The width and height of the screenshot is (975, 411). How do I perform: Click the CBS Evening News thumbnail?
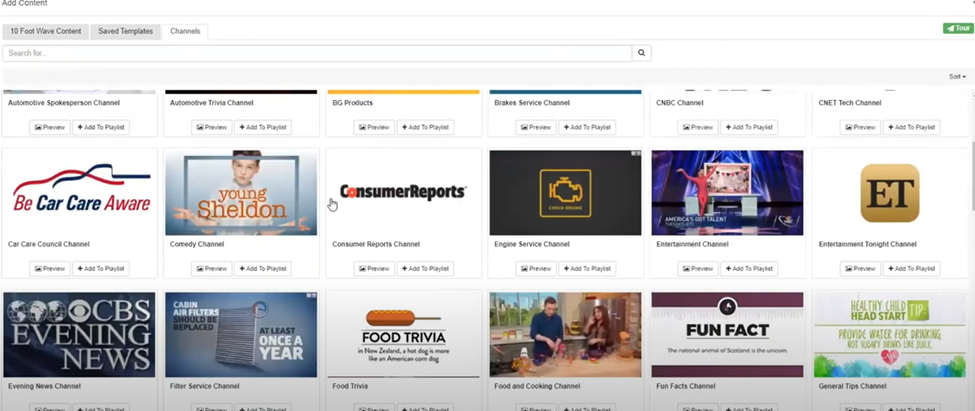point(79,335)
